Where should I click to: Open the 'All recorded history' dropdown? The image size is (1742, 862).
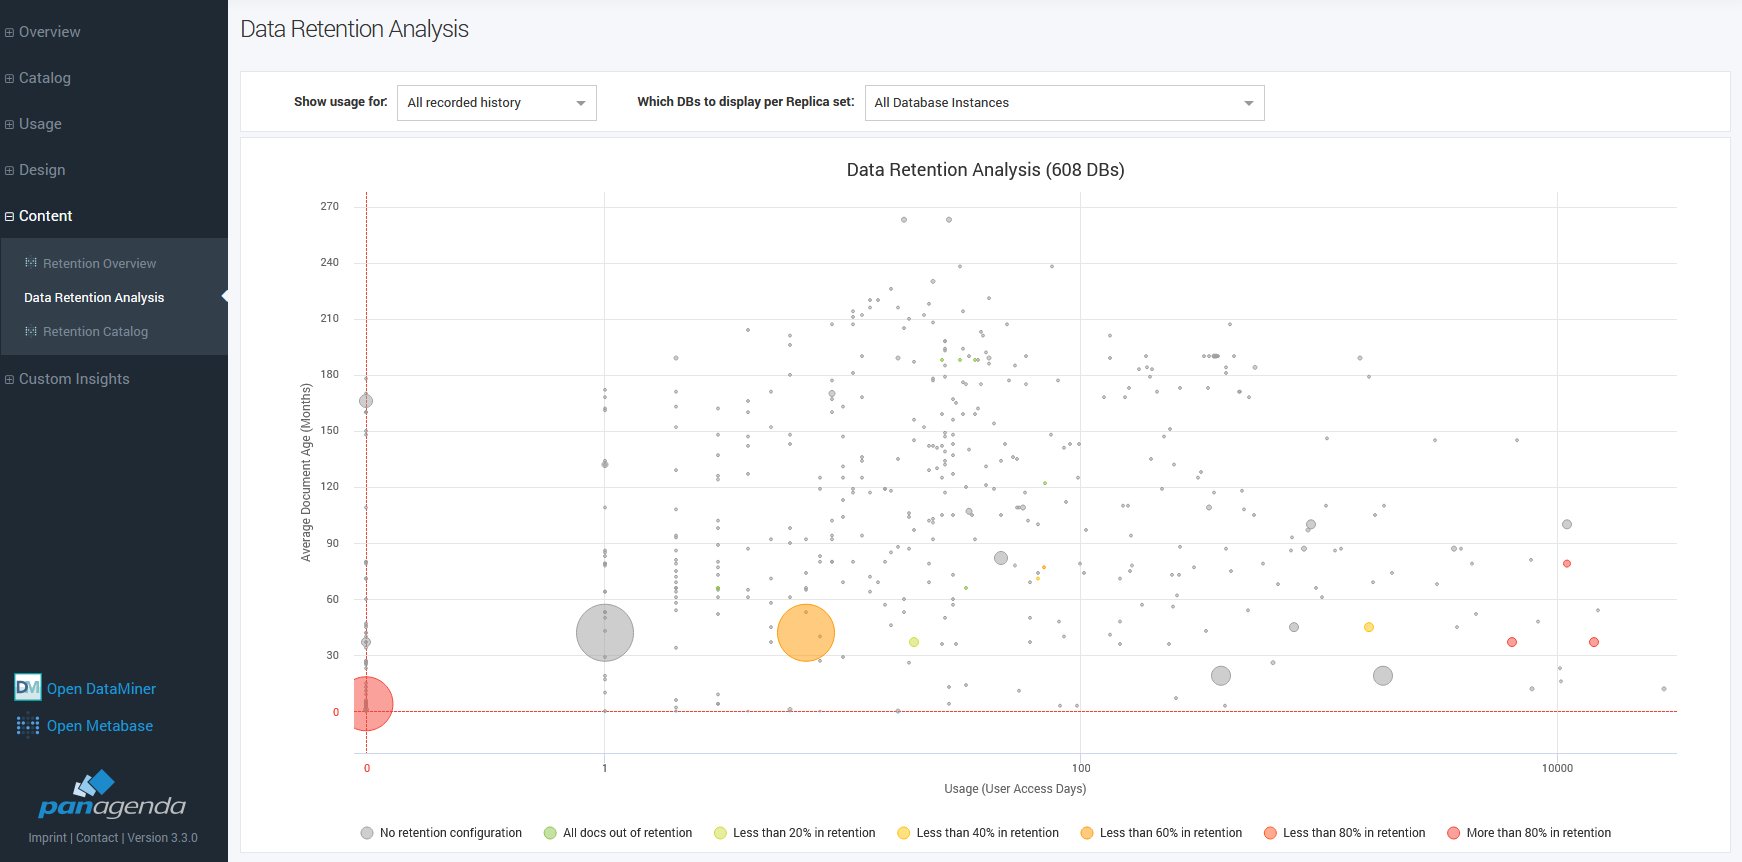496,103
